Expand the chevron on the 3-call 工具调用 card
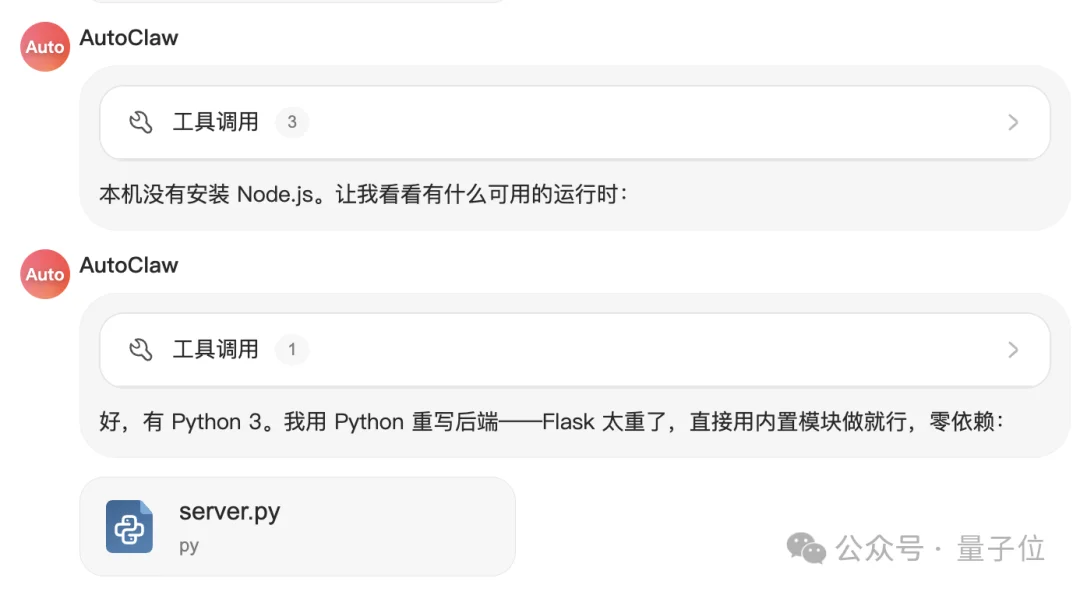1080x592 pixels. pyautogui.click(x=1013, y=122)
